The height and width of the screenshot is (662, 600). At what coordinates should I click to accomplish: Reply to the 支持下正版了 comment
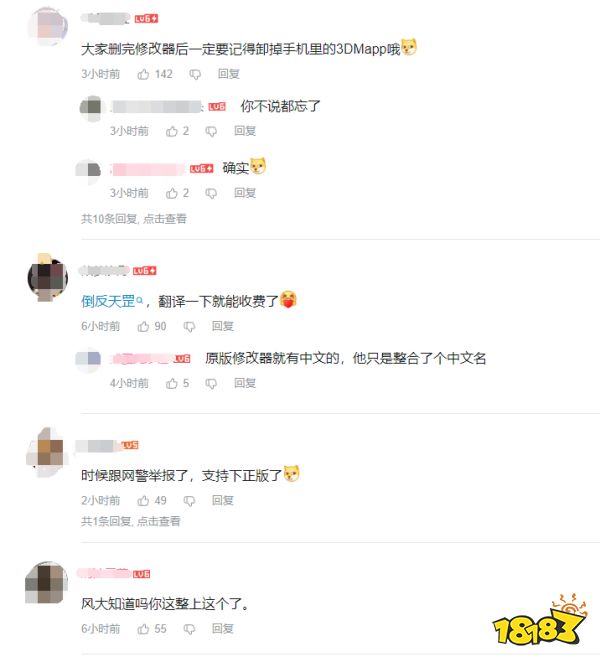point(223,501)
